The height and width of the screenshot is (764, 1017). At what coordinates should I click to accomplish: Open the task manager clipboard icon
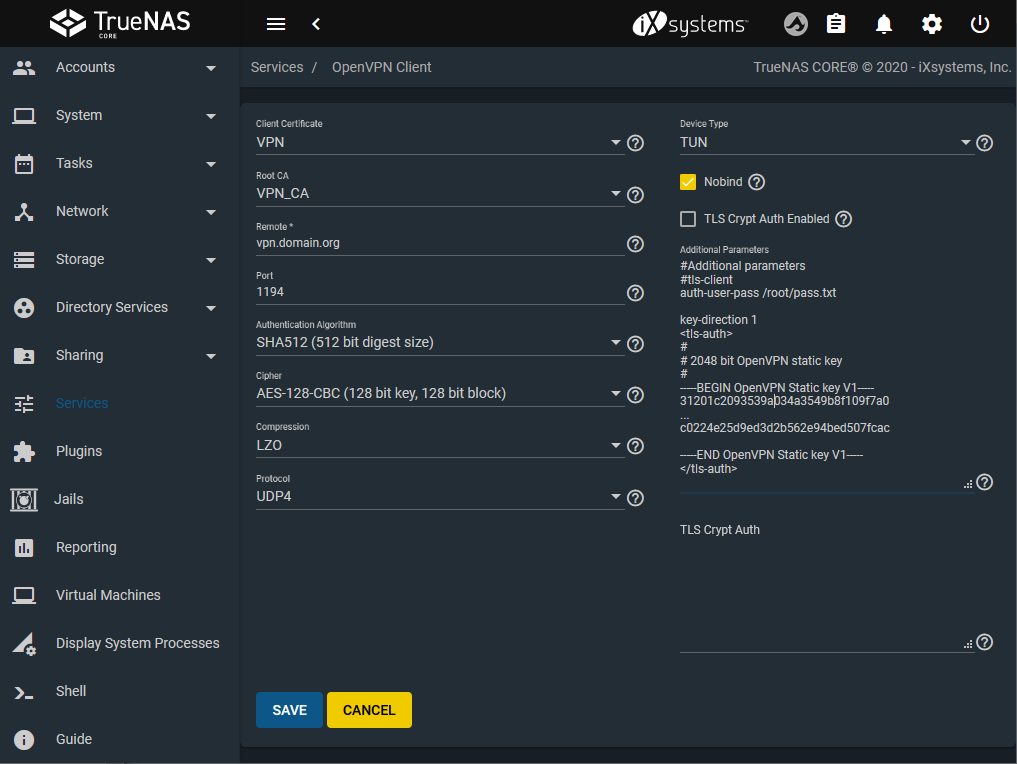tap(836, 24)
